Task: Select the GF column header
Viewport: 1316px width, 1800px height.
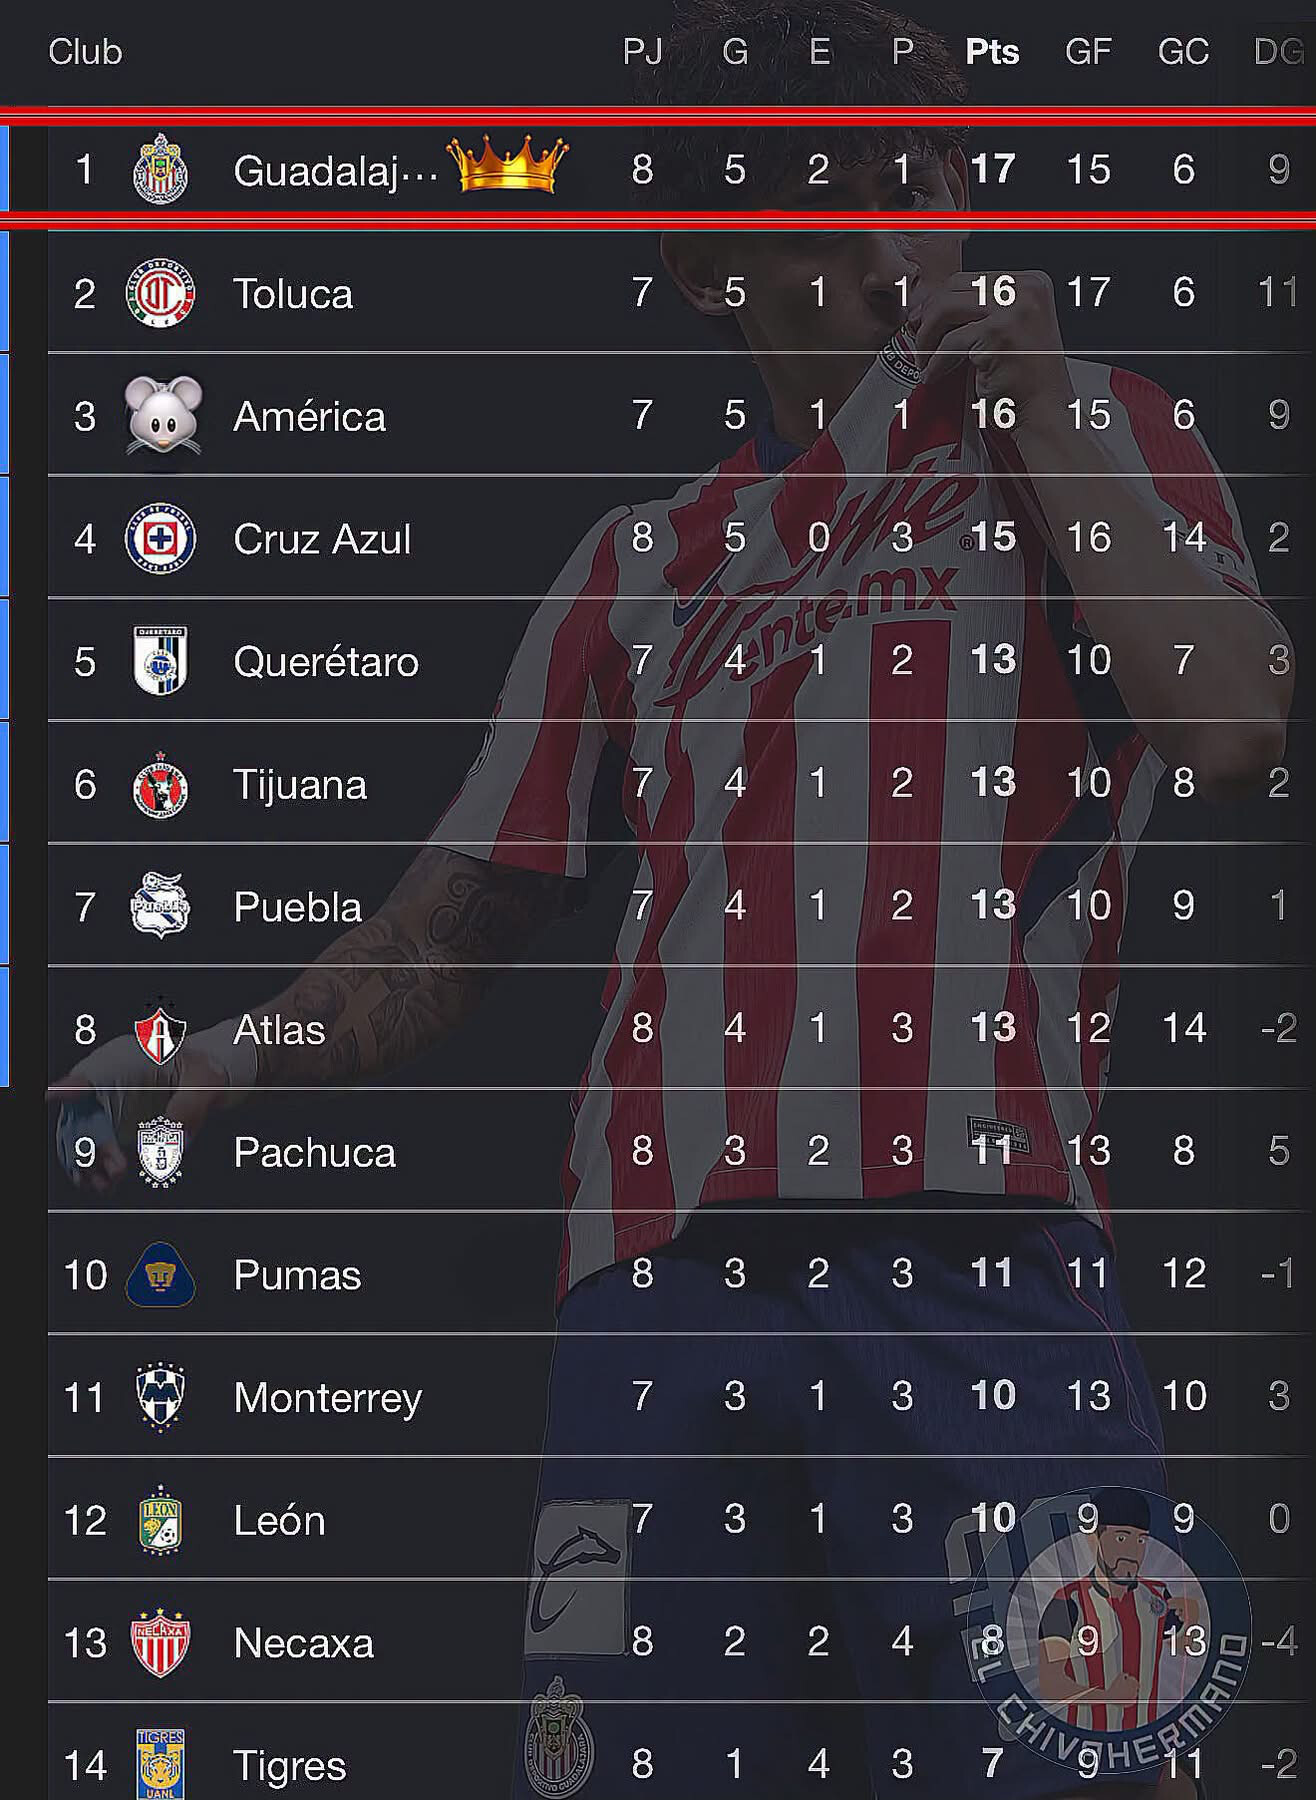Action: pos(1088,52)
